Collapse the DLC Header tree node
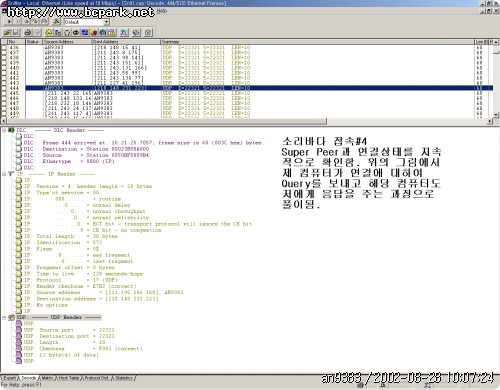Viewport: 500px width, 390px height. point(4,130)
